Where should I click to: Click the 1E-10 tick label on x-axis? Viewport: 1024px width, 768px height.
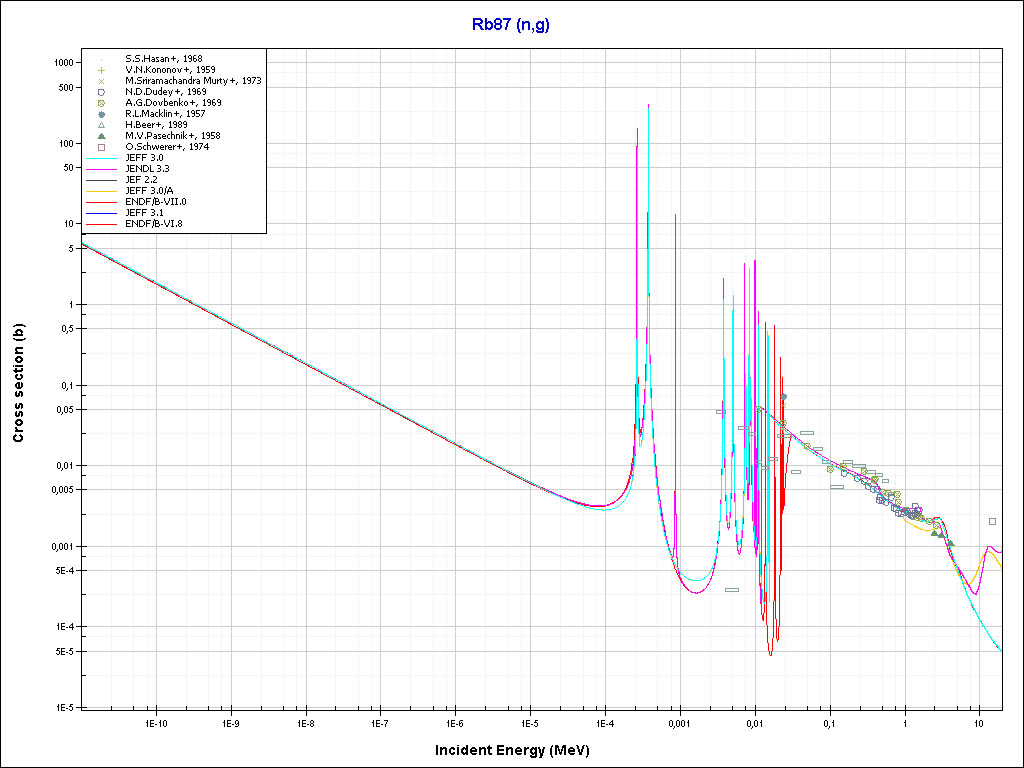coord(155,722)
